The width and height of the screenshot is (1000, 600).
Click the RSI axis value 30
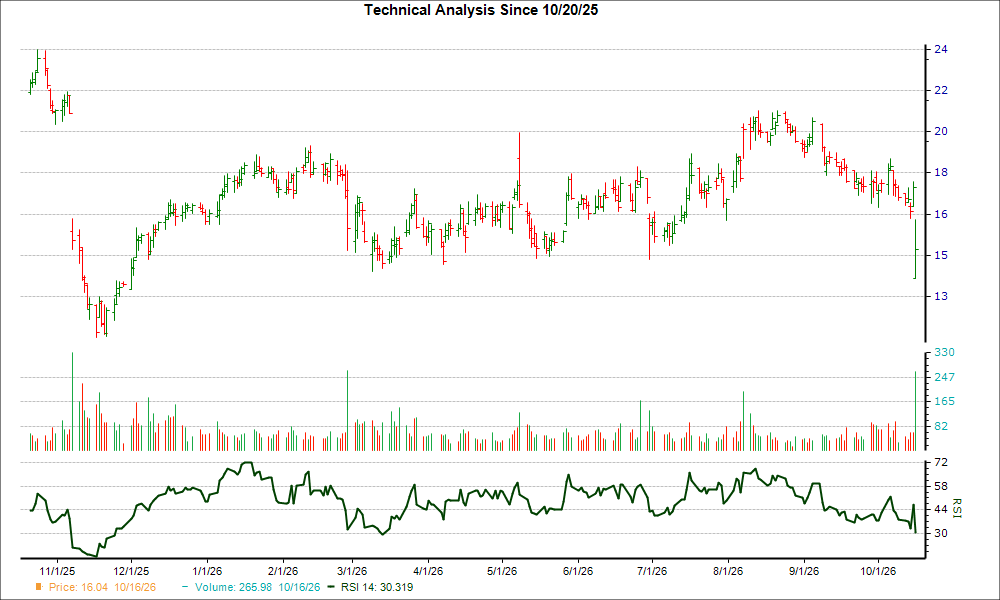(x=941, y=533)
